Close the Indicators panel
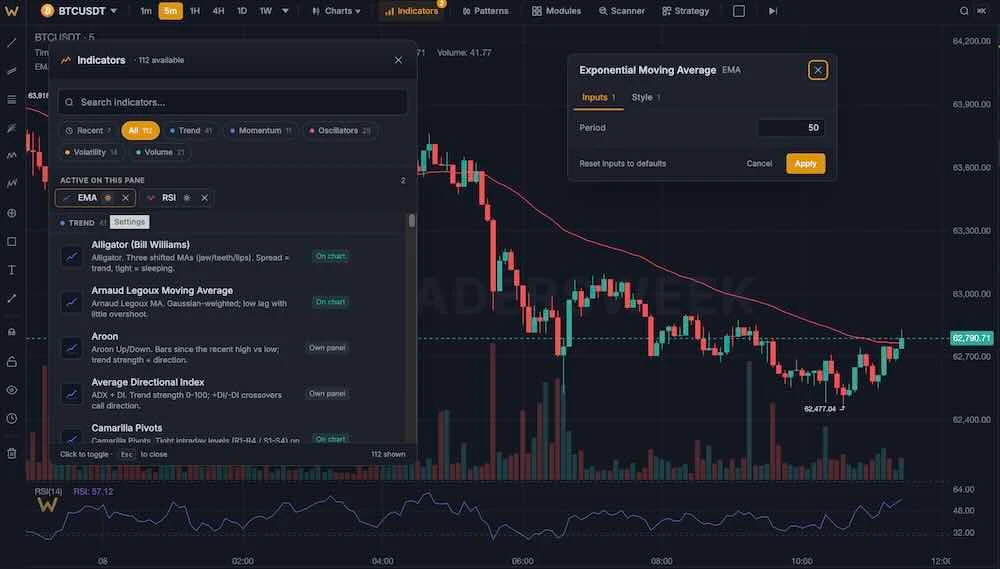The width and height of the screenshot is (1000, 569). point(398,60)
